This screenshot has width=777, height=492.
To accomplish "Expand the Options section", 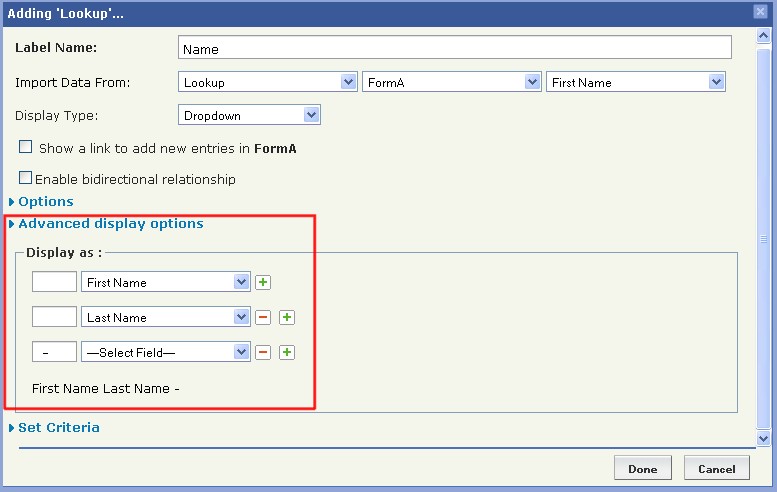I will coord(46,202).
